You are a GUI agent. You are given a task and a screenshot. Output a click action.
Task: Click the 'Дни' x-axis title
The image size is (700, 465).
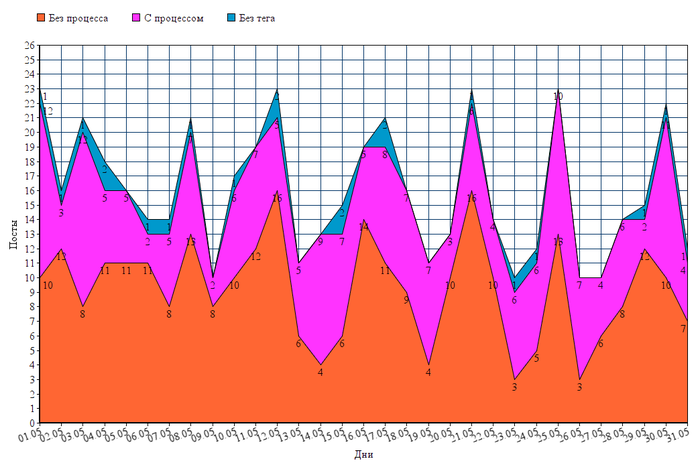click(x=364, y=455)
